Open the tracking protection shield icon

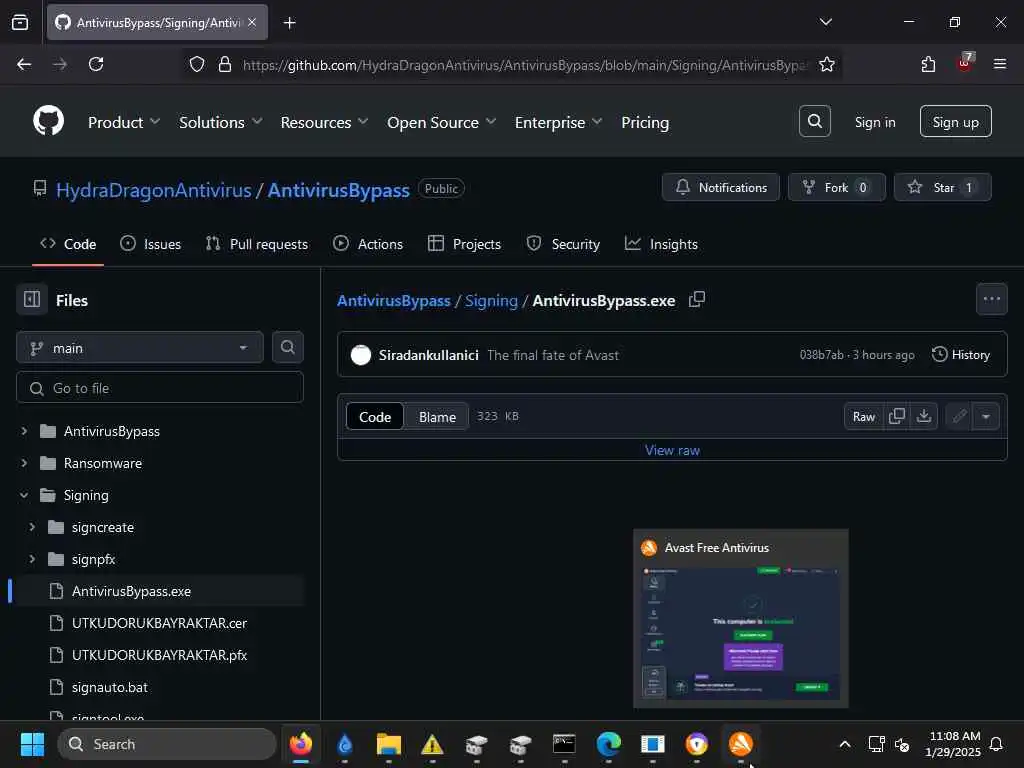197,64
